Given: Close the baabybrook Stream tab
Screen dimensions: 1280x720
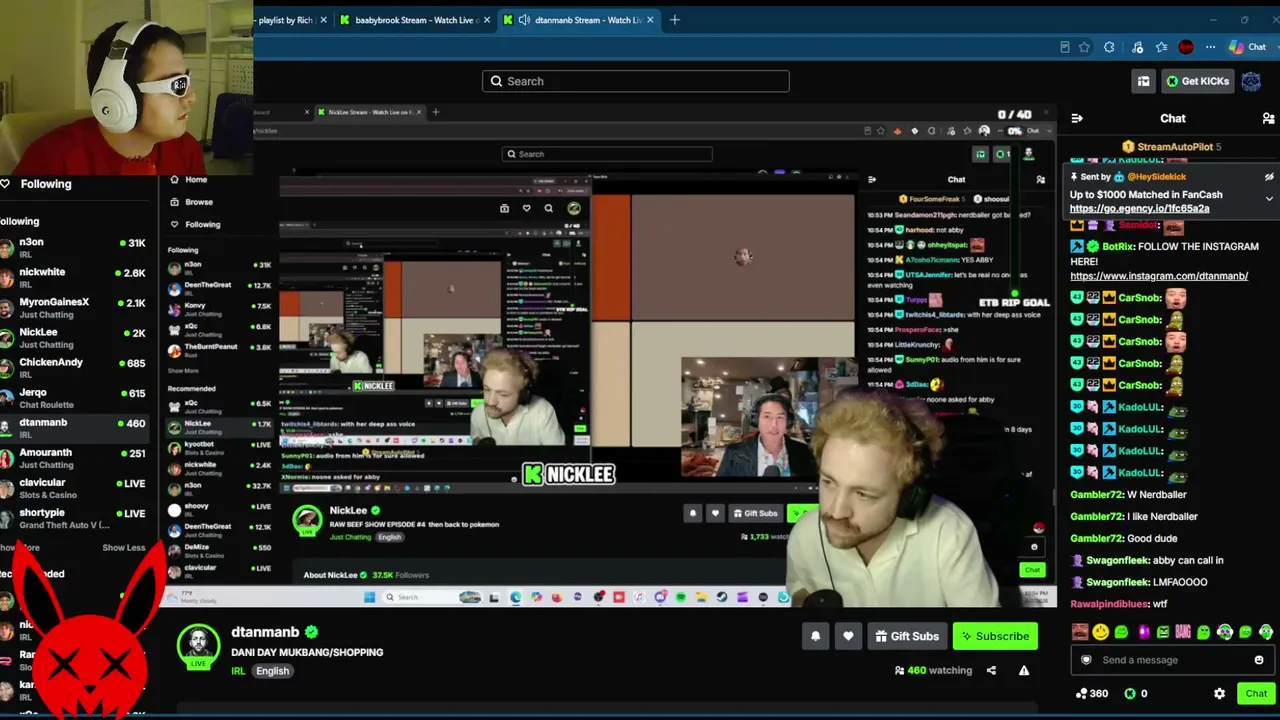Looking at the screenshot, I should [487, 20].
